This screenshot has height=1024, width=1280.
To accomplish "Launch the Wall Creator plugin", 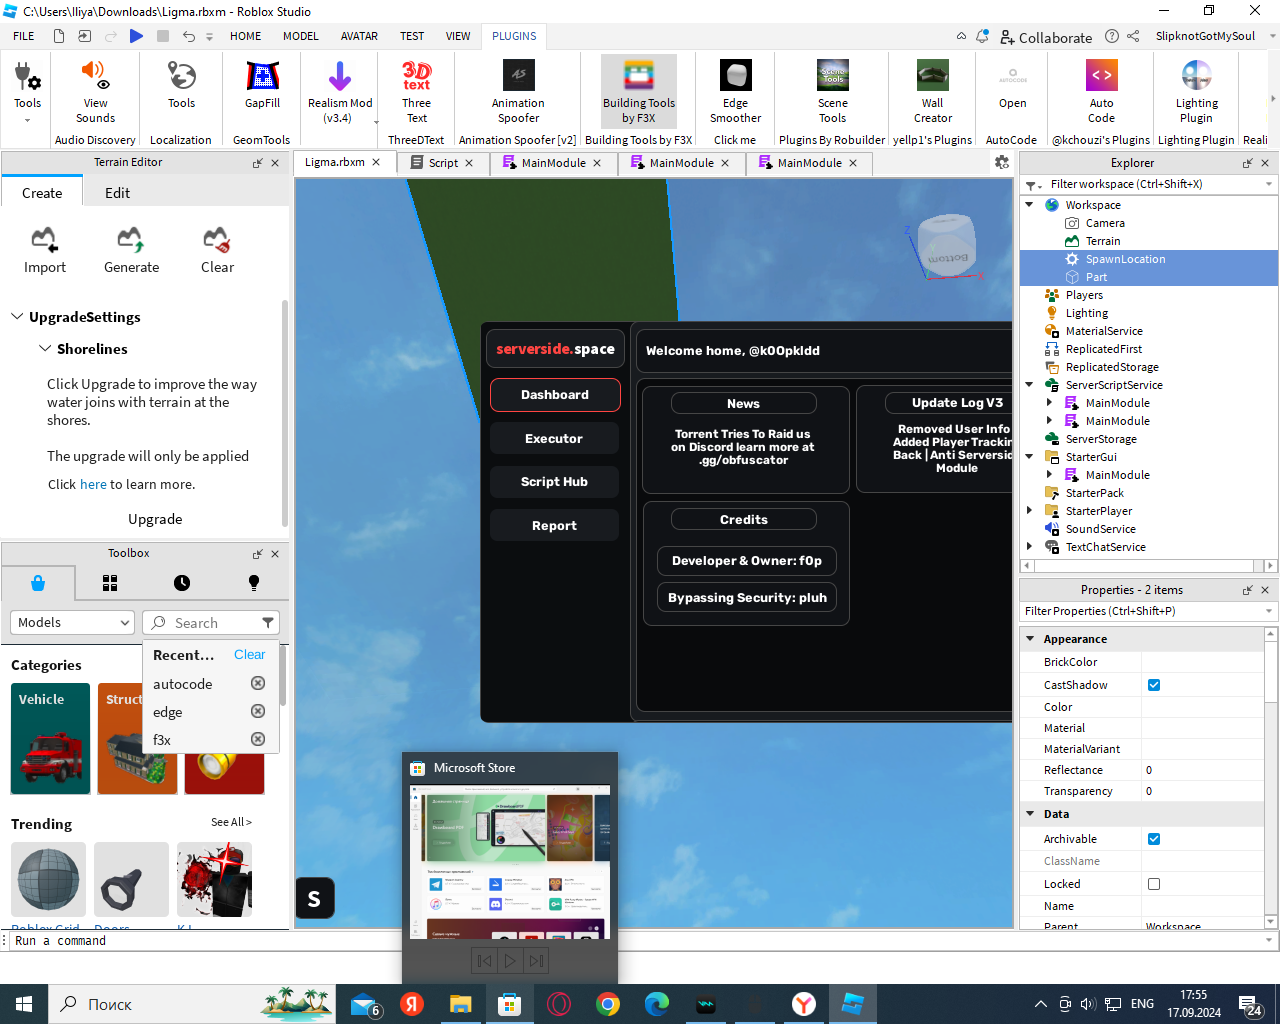I will 932,90.
